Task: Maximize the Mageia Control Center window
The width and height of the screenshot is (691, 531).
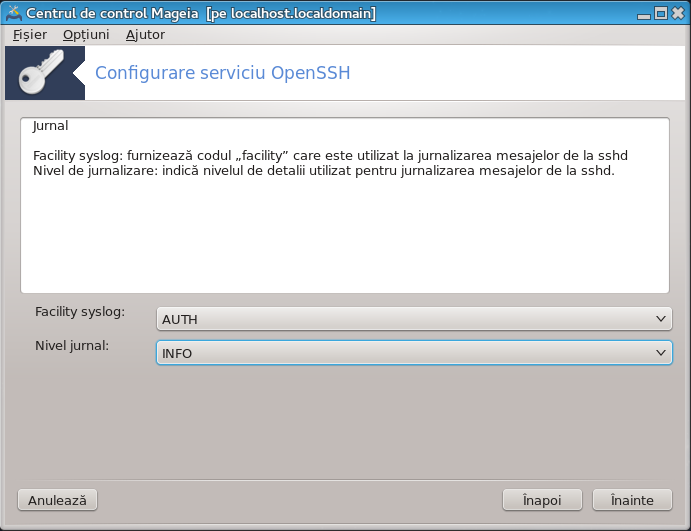Action: 661,14
